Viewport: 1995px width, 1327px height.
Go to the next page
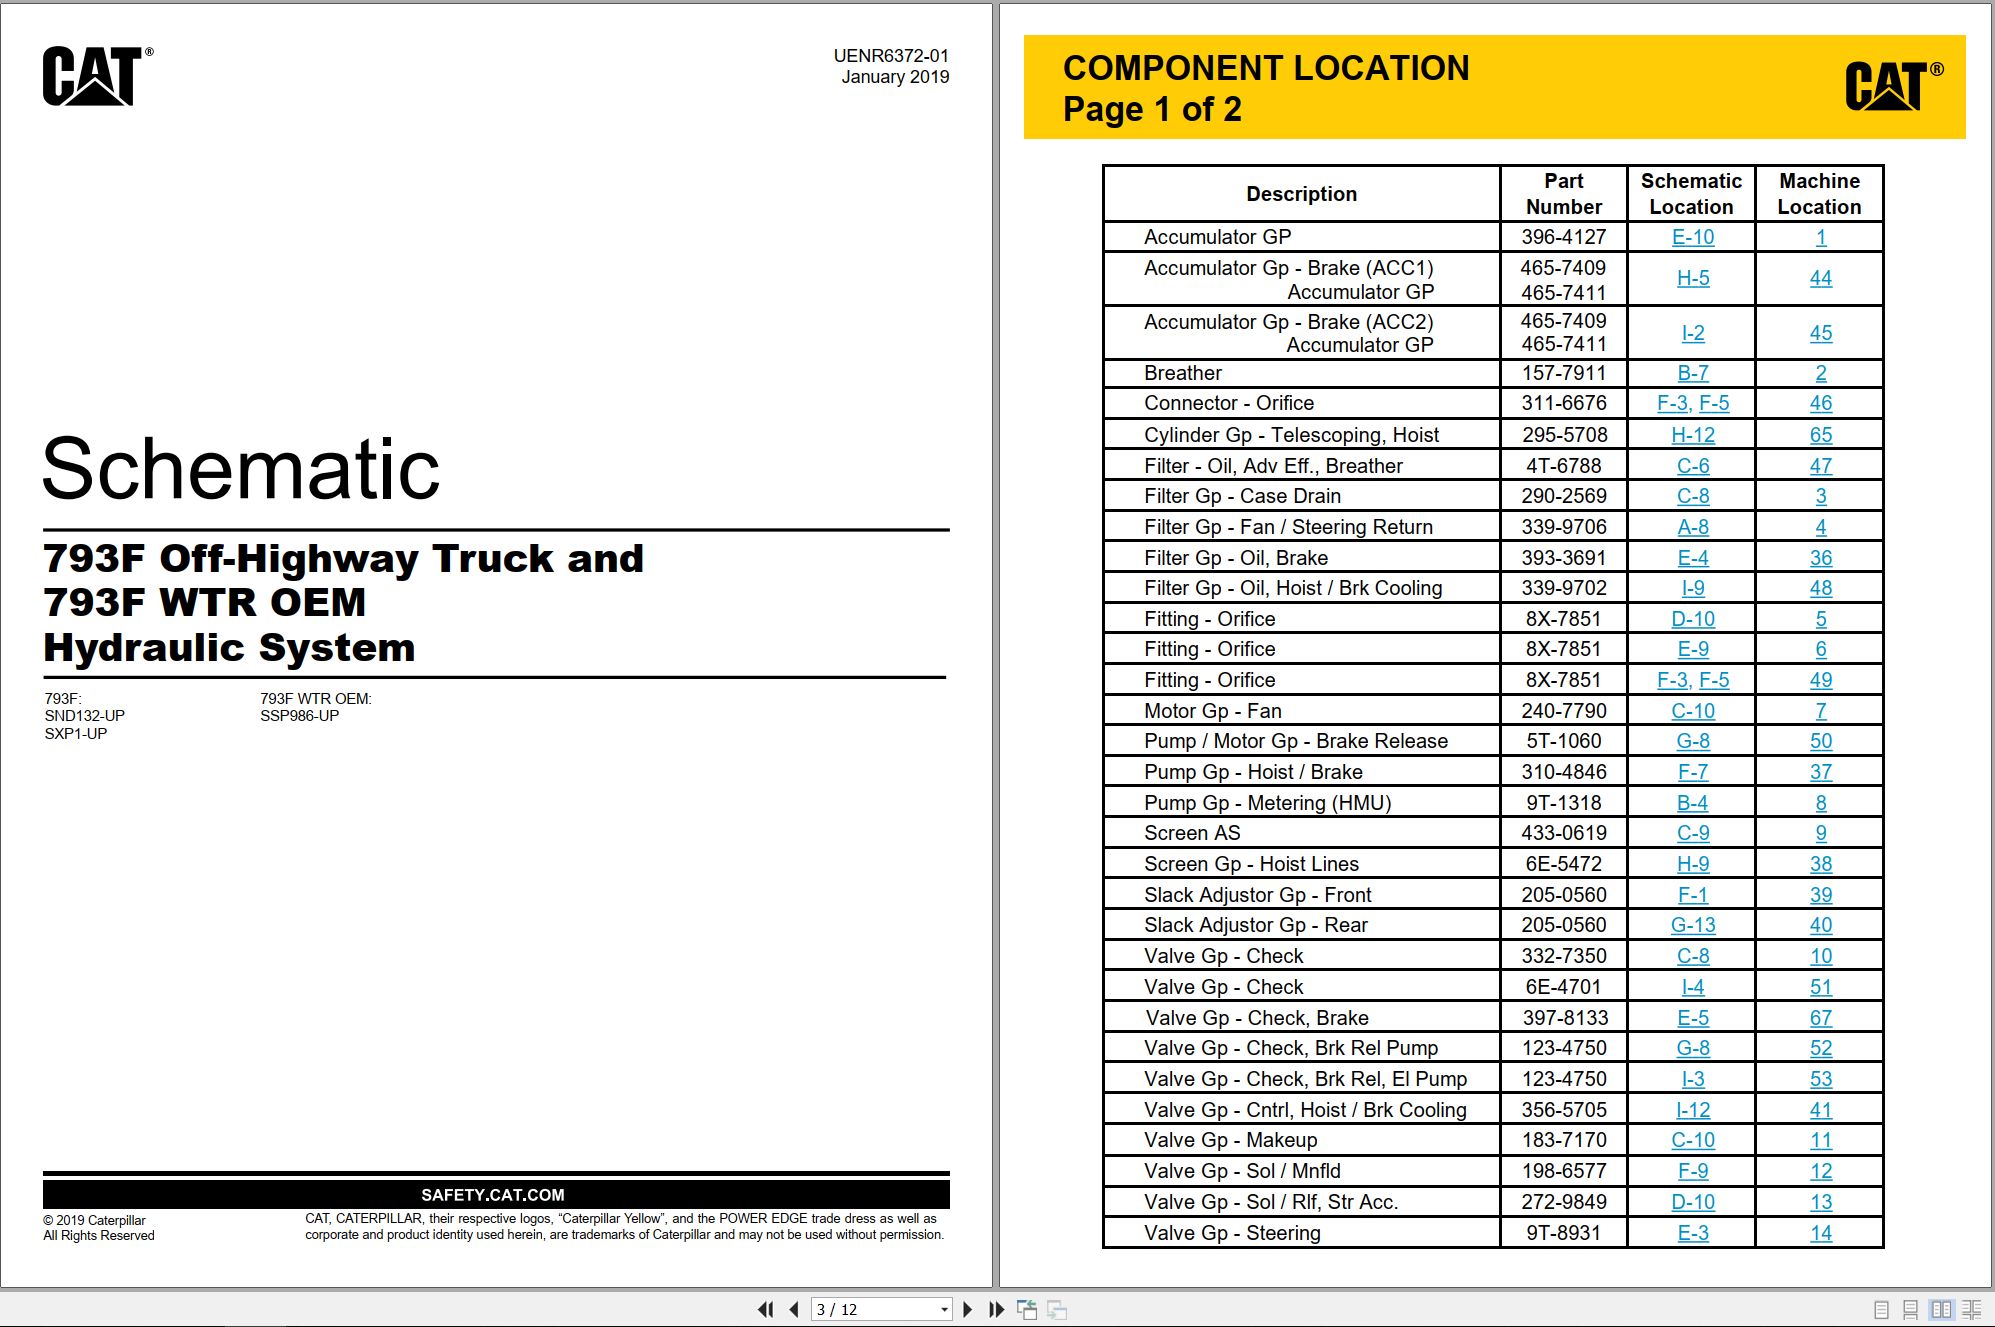click(x=967, y=1309)
